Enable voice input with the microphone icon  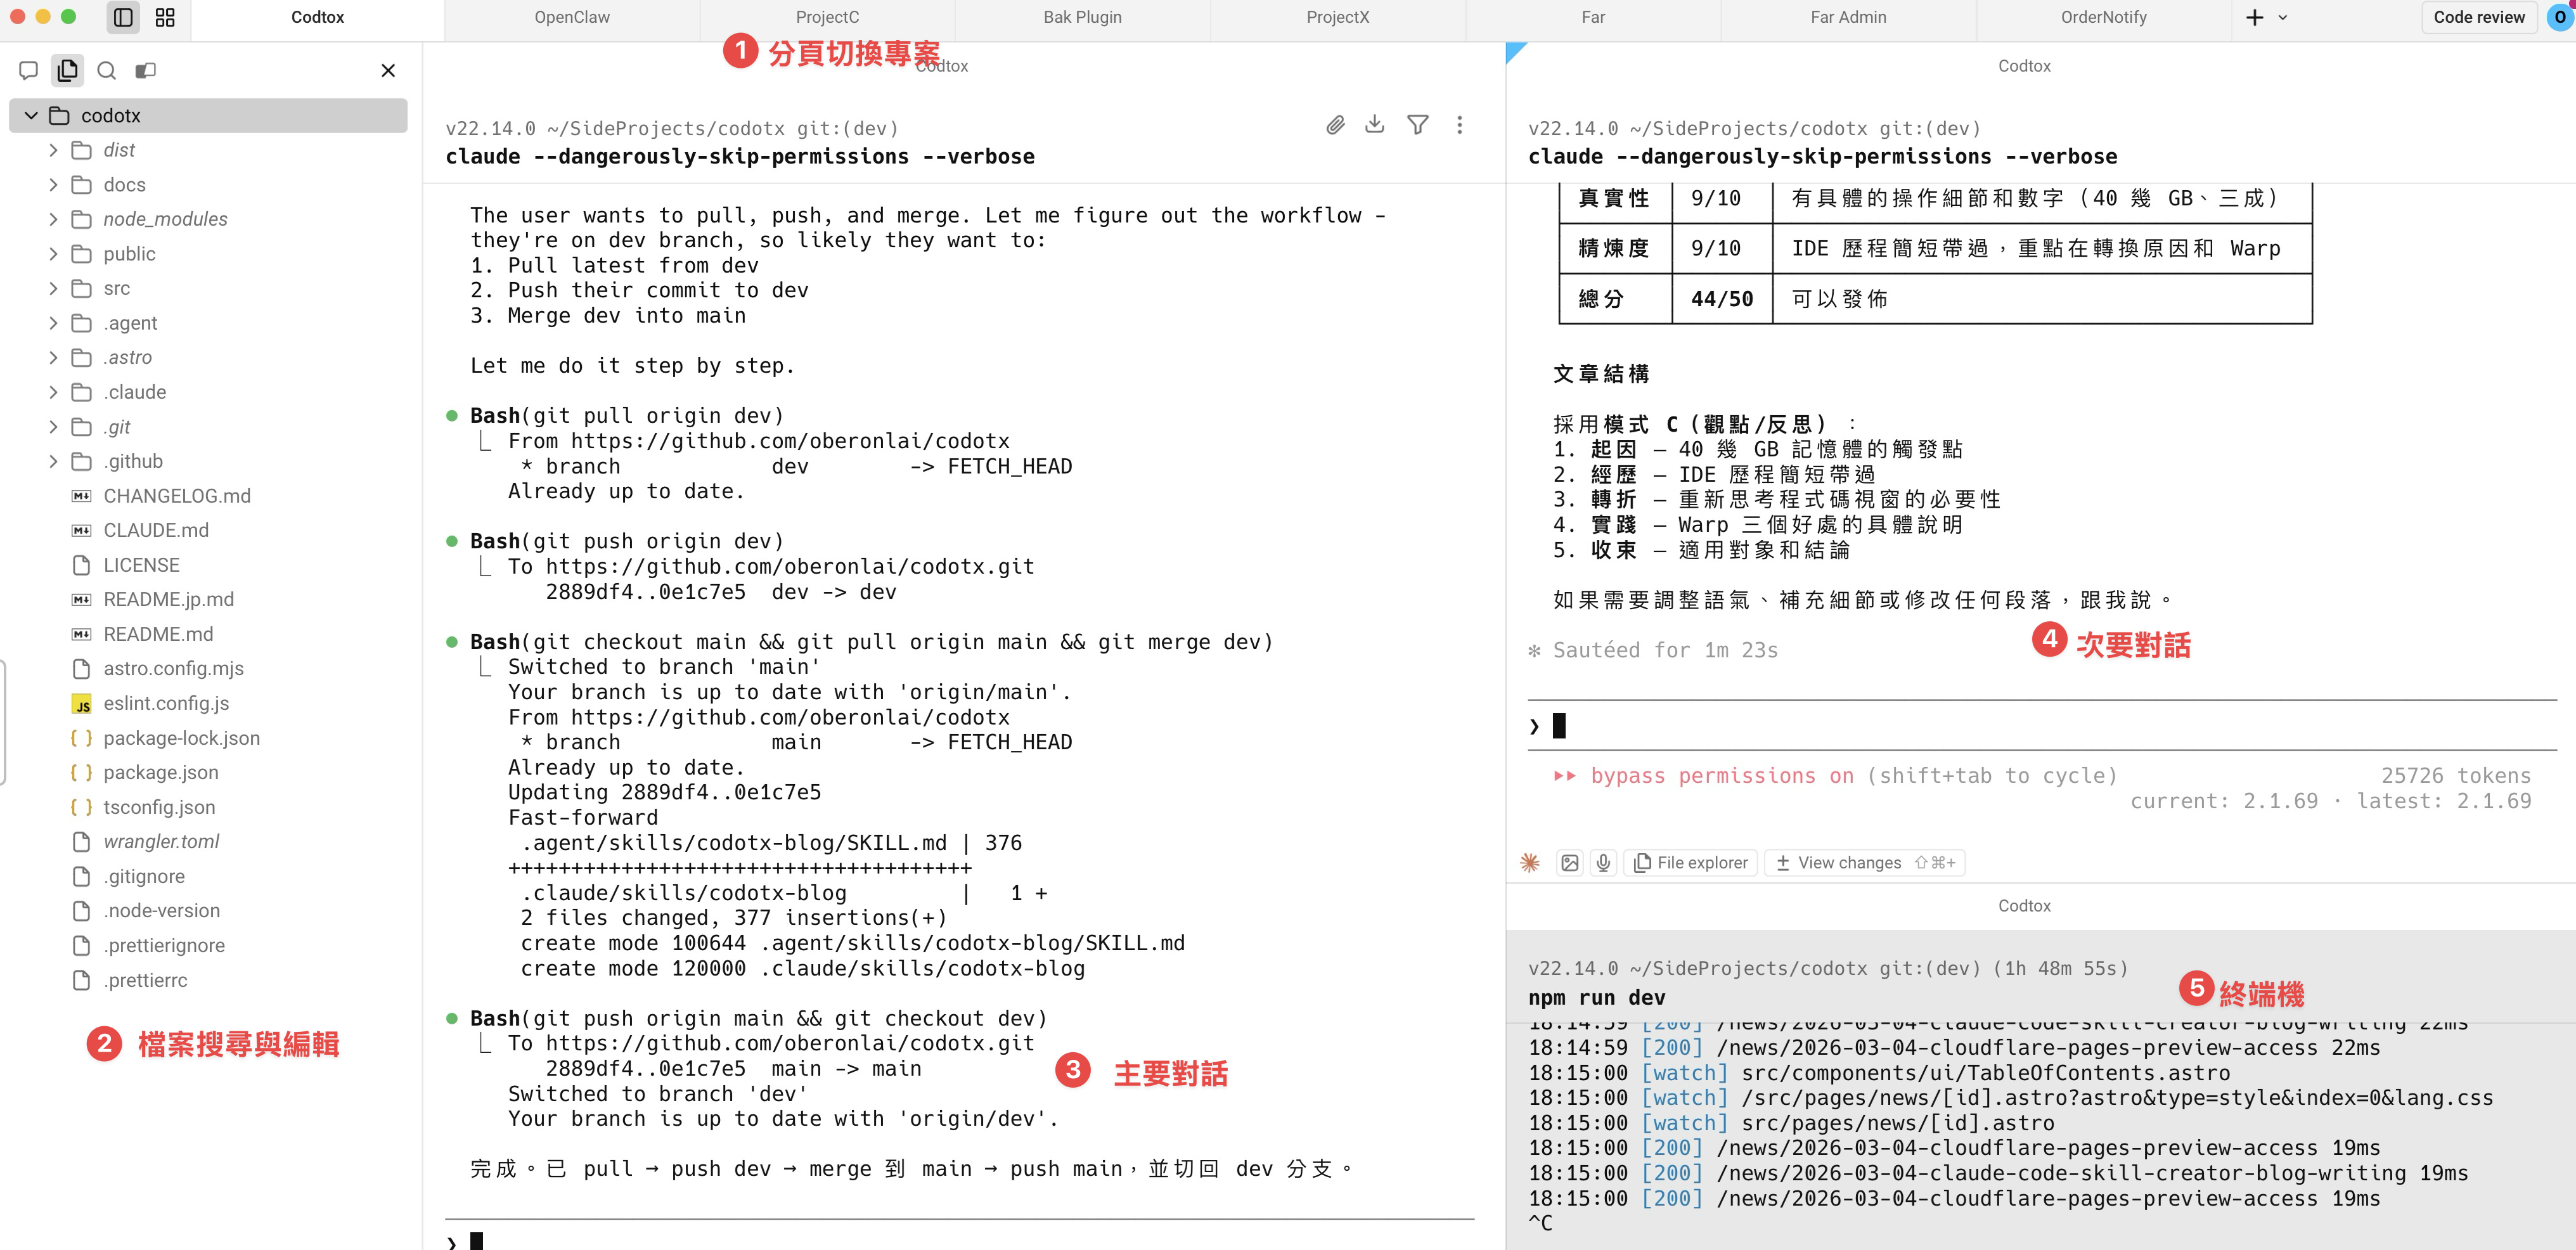(1603, 862)
